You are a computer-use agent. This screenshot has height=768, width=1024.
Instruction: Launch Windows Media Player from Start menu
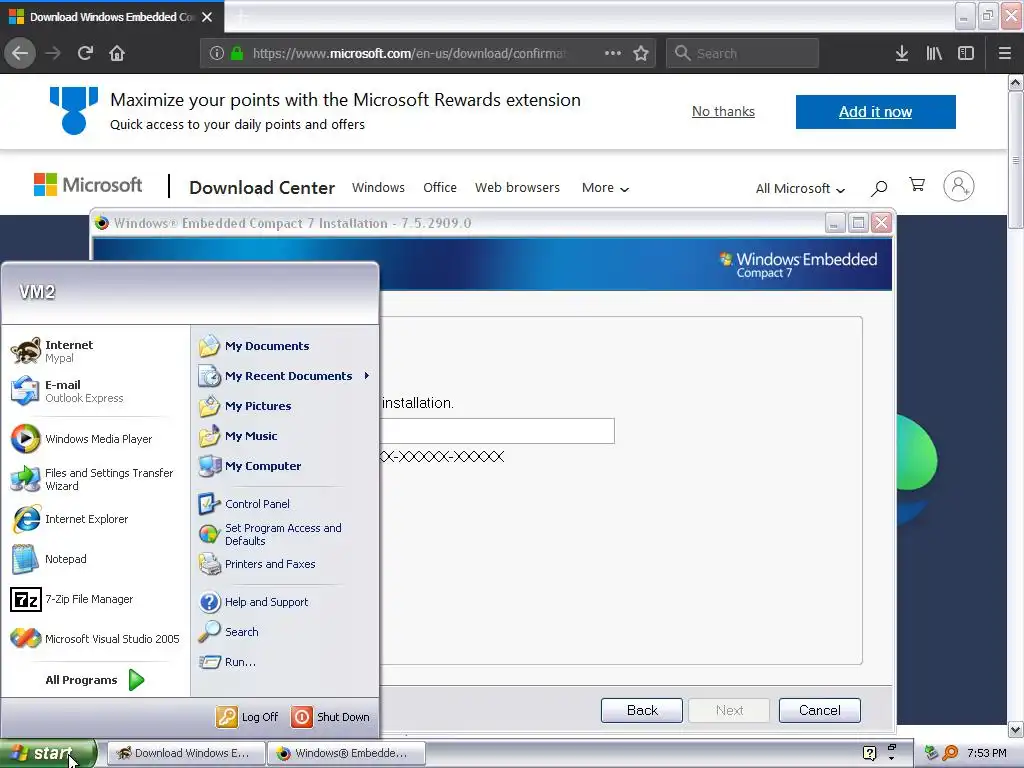coord(95,439)
